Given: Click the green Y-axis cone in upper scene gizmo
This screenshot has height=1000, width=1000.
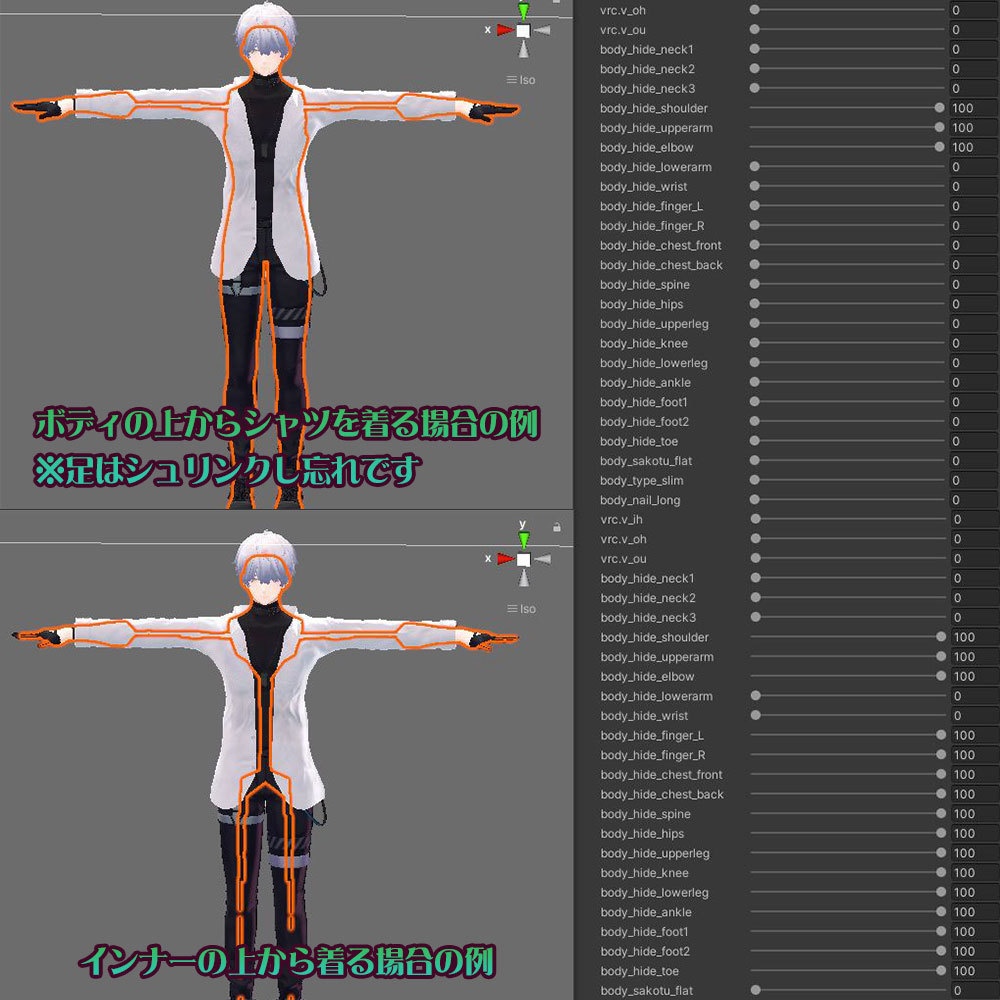Looking at the screenshot, I should [x=524, y=10].
